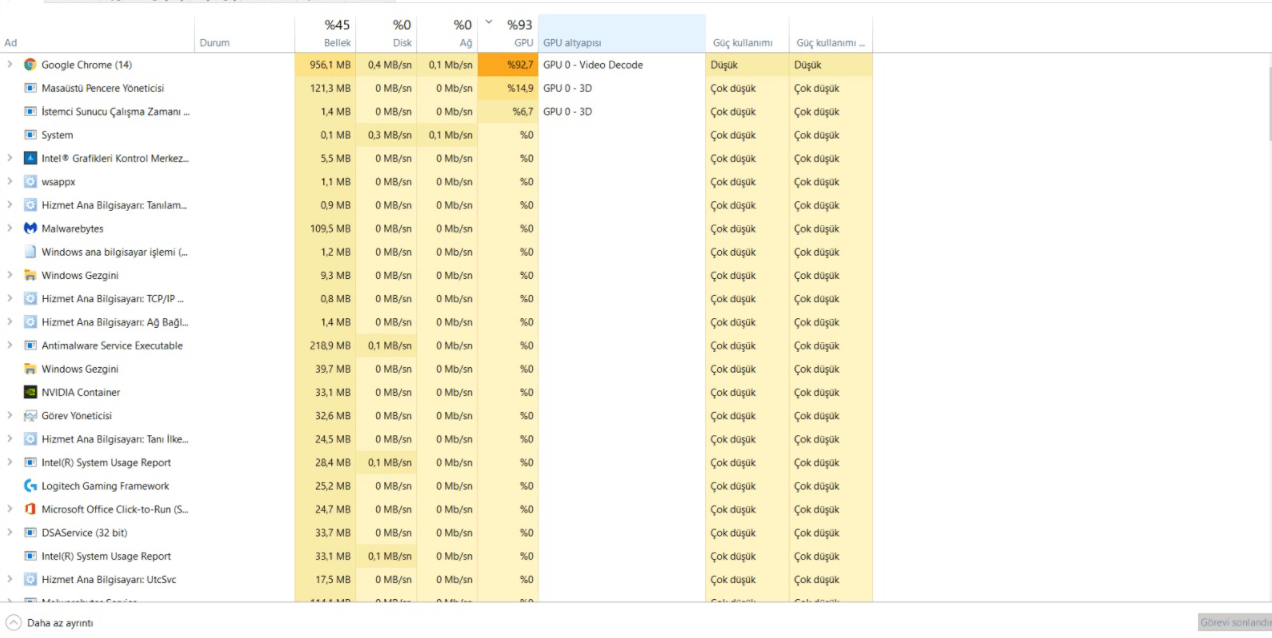The height and width of the screenshot is (638, 1272).
Task: Click the DSAService (32 bit) icon
Action: pyautogui.click(x=30, y=532)
